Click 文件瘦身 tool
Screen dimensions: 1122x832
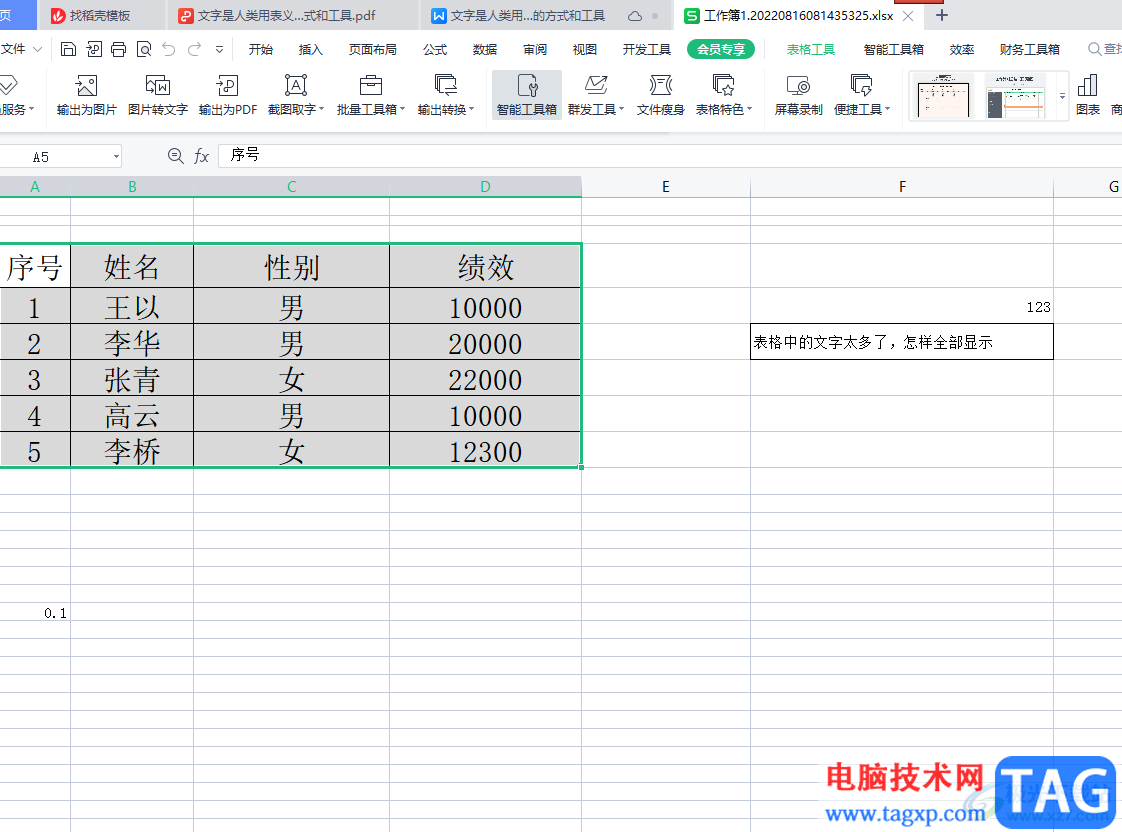[660, 94]
